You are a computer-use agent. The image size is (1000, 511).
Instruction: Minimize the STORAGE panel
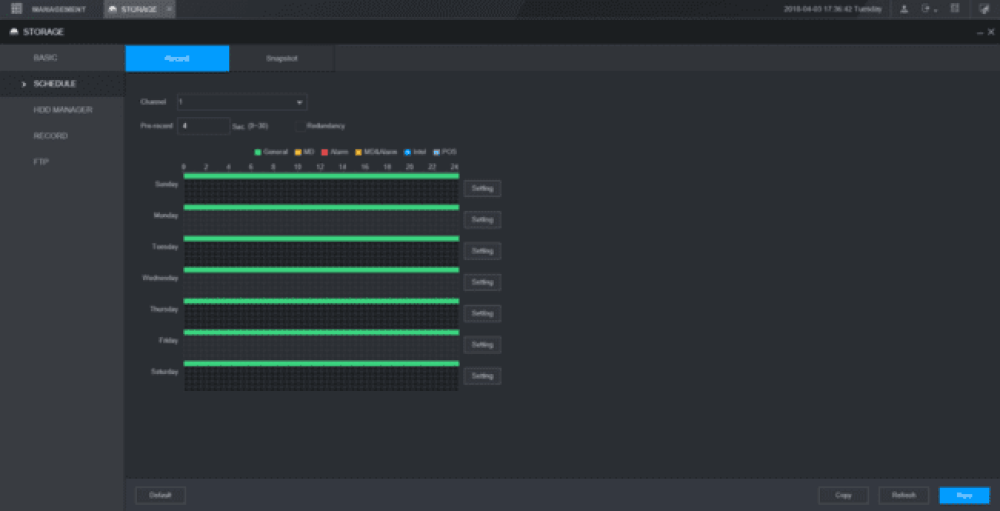click(980, 33)
